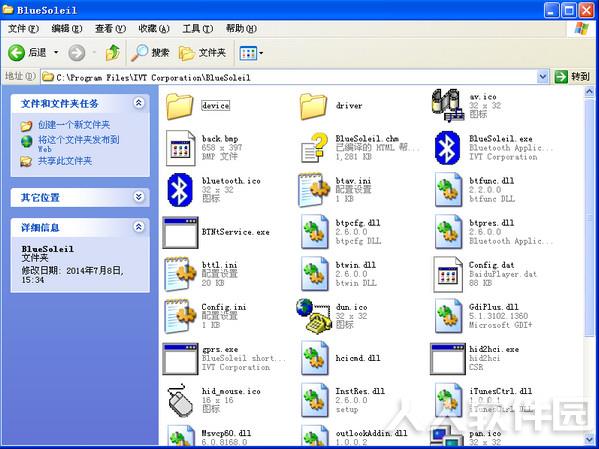599x449 pixels.
Task: Select the 'Msvcp60.dll' file name
Action: tap(226, 433)
